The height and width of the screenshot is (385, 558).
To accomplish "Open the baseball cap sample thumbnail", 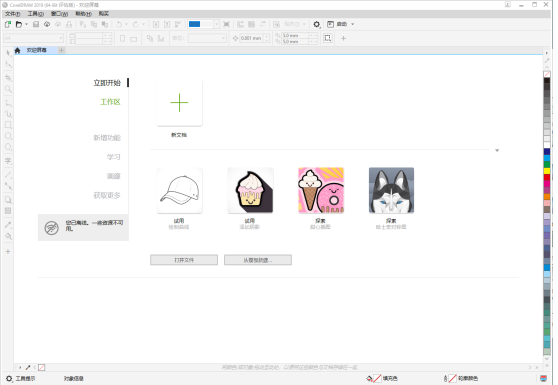I will (179, 190).
